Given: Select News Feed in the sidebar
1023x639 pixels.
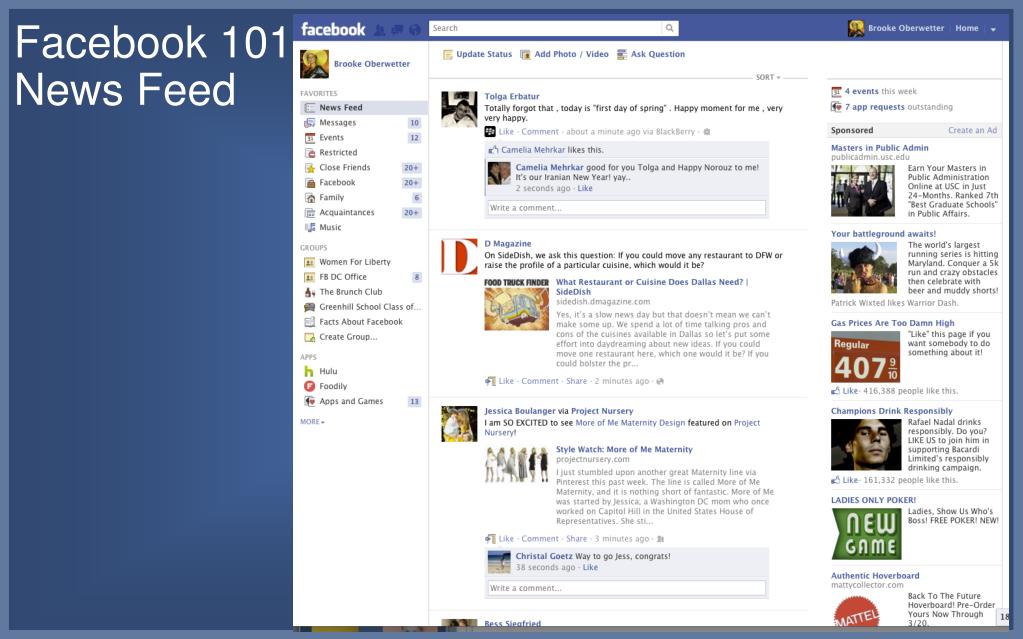Looking at the screenshot, I should point(363,108).
